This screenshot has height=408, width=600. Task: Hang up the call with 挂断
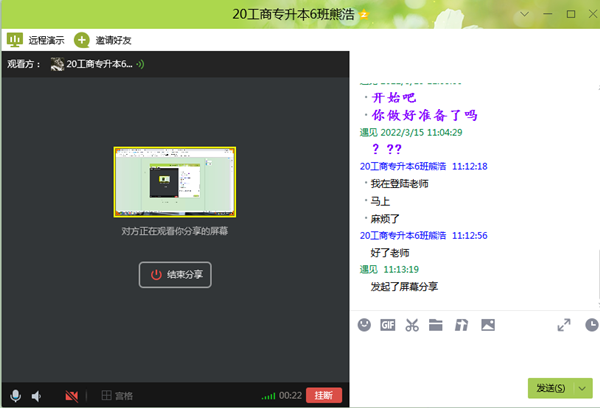(x=324, y=395)
